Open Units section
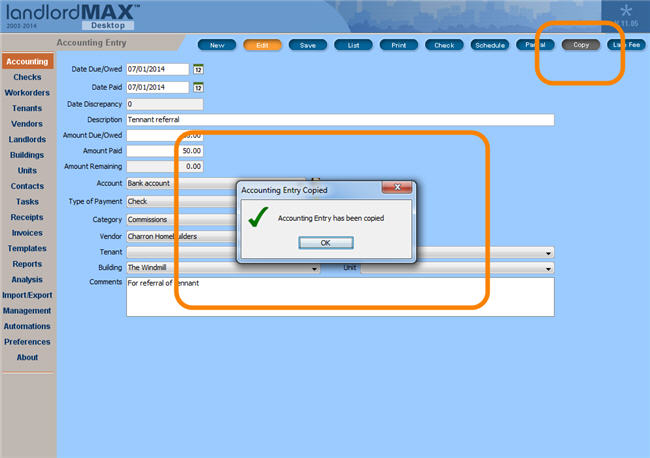The image size is (650, 458). [x=27, y=170]
